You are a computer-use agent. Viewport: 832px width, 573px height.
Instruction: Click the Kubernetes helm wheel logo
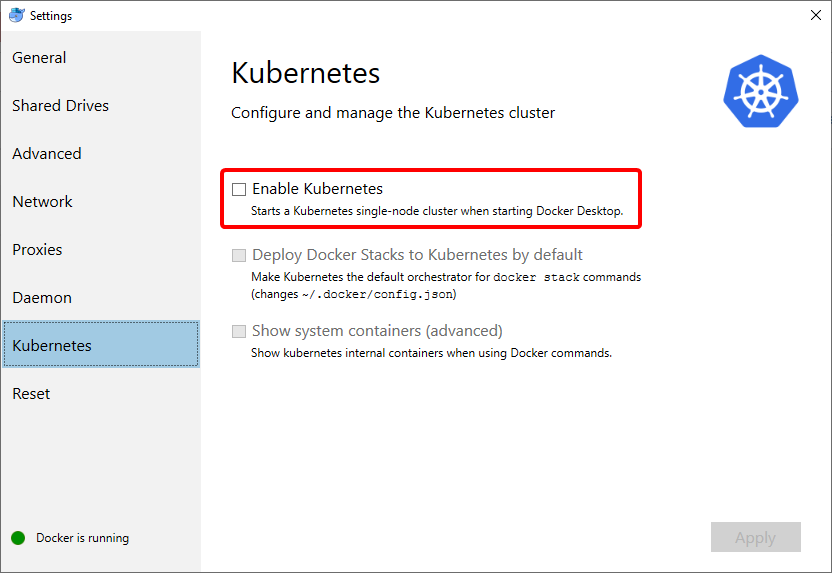point(761,91)
